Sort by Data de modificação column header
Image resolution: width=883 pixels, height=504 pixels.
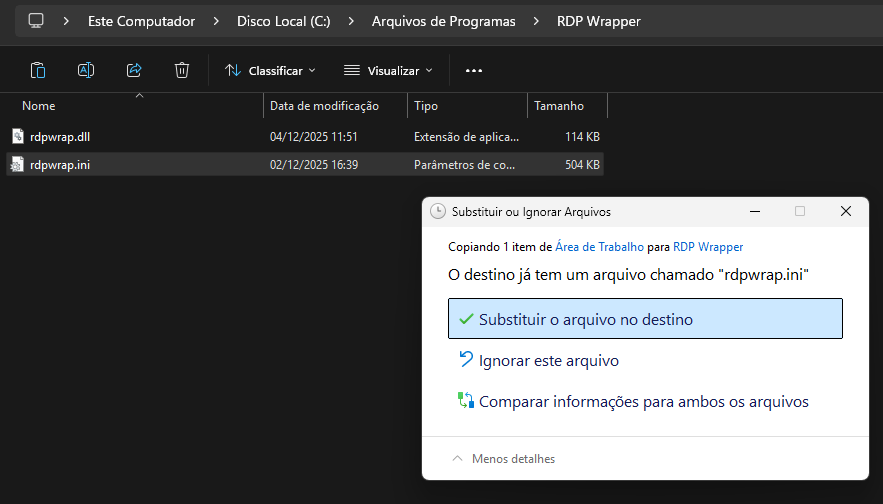point(324,106)
